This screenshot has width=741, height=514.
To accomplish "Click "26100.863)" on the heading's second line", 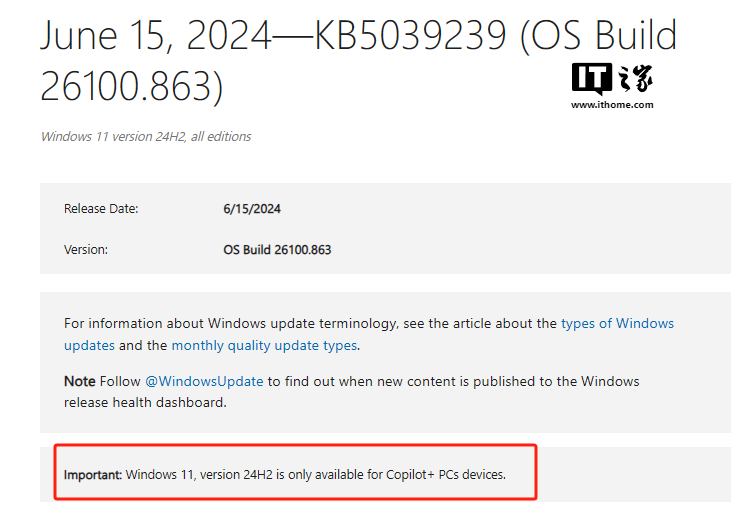I will point(130,86).
